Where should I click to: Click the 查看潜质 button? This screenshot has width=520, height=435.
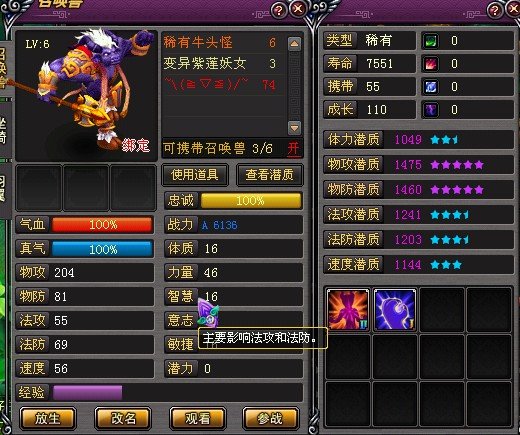click(270, 175)
